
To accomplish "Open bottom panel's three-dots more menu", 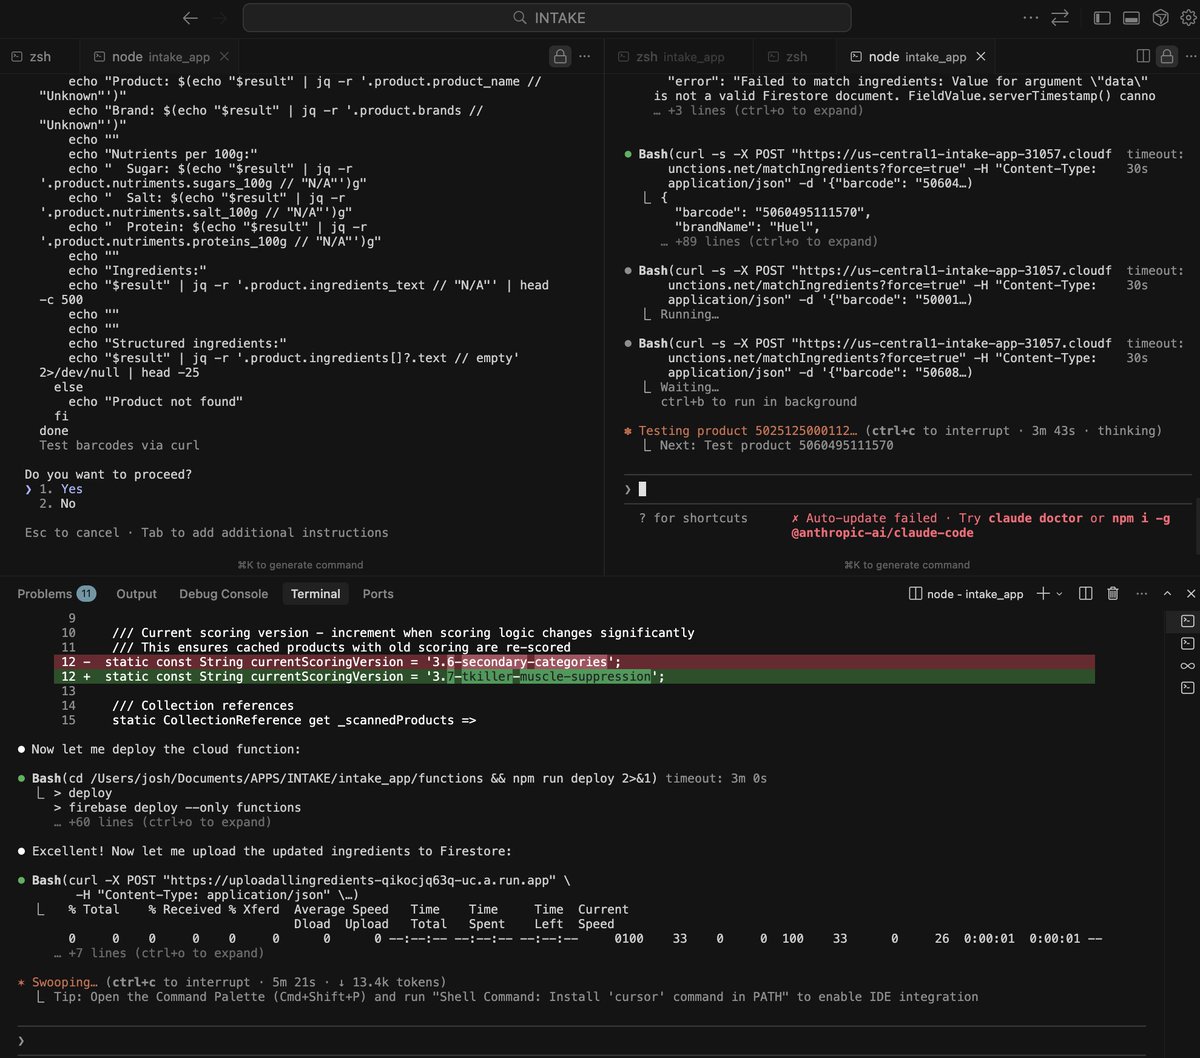I will coord(1140,593).
